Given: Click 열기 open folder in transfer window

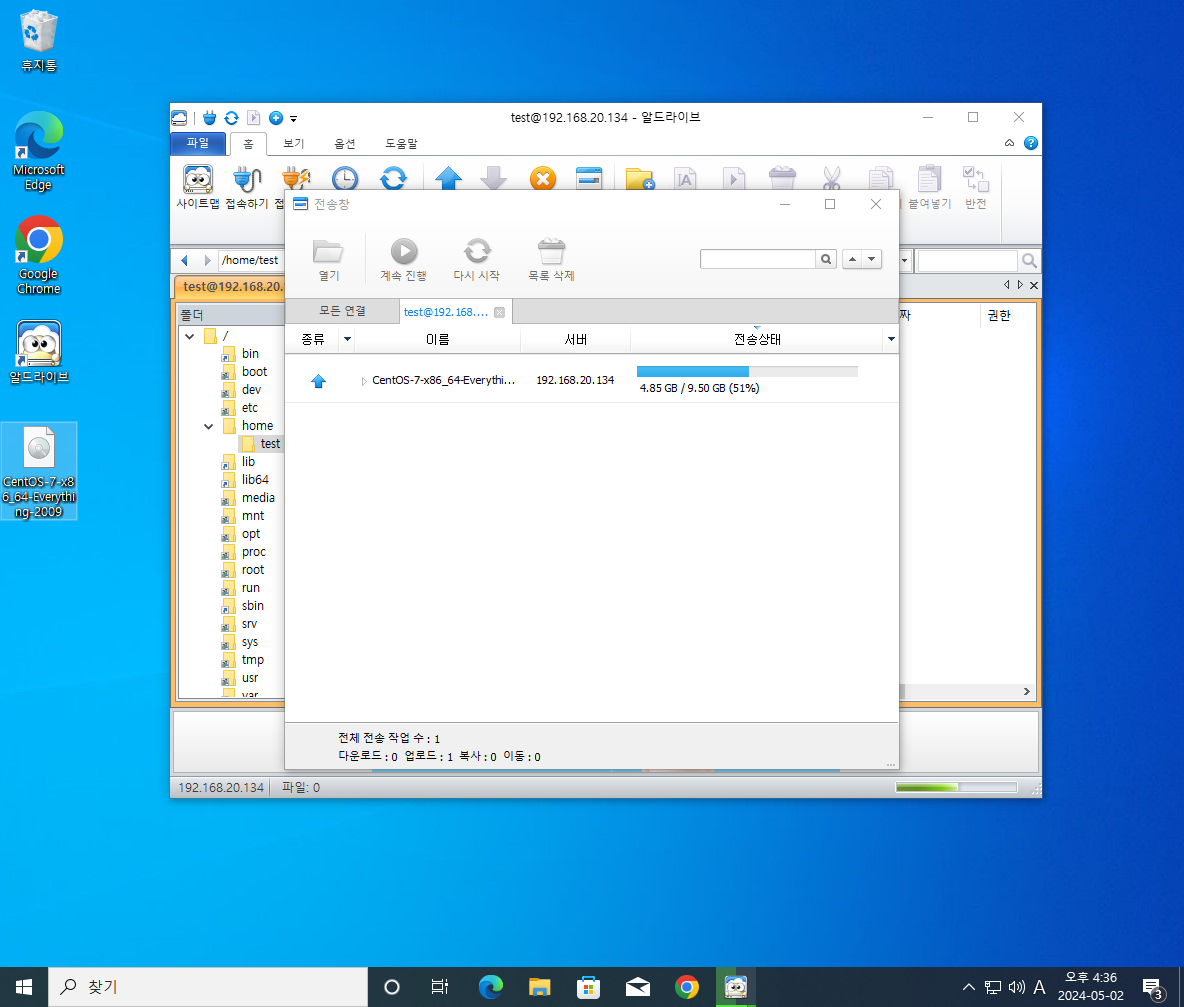Looking at the screenshot, I should [x=328, y=259].
